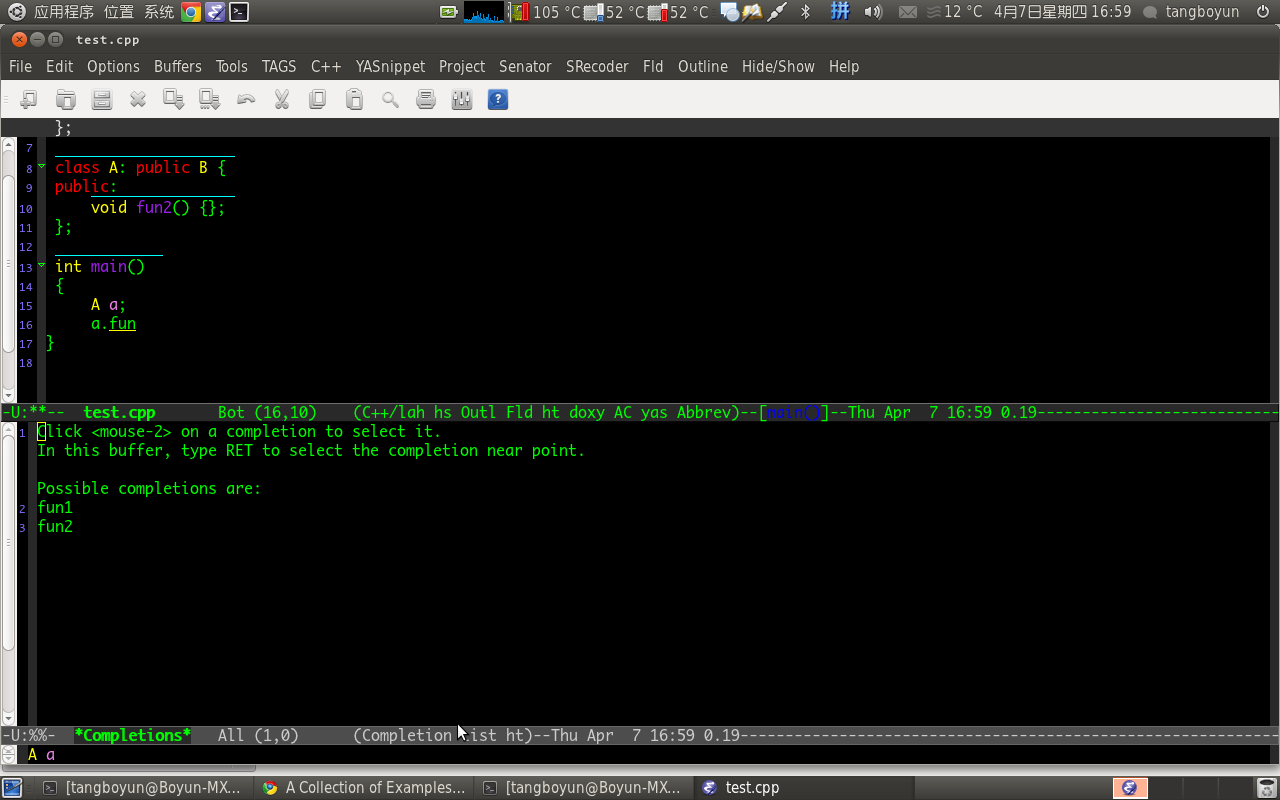Open the system monitor graph applet

tap(484, 12)
